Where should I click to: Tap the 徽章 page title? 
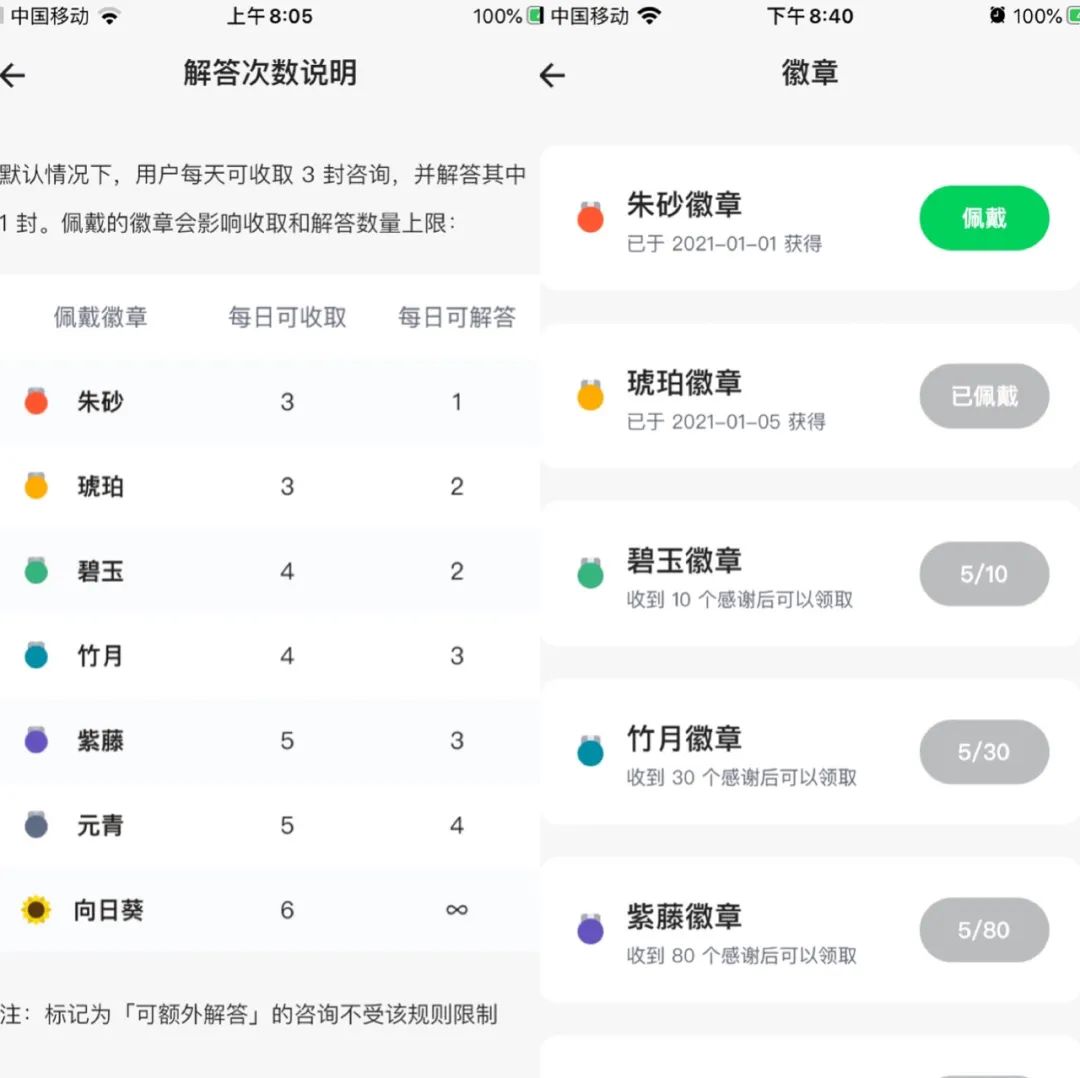tap(810, 72)
